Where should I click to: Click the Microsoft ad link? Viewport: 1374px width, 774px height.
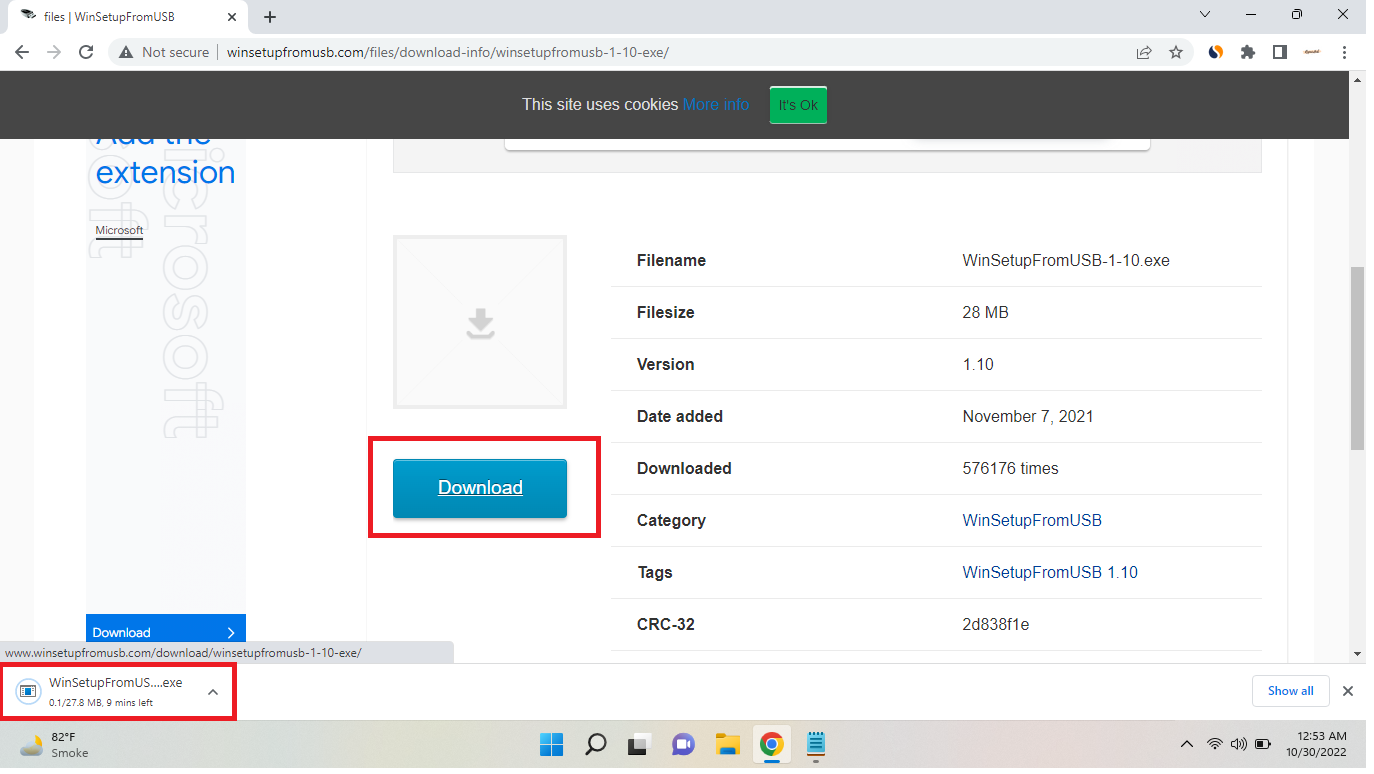pos(119,230)
